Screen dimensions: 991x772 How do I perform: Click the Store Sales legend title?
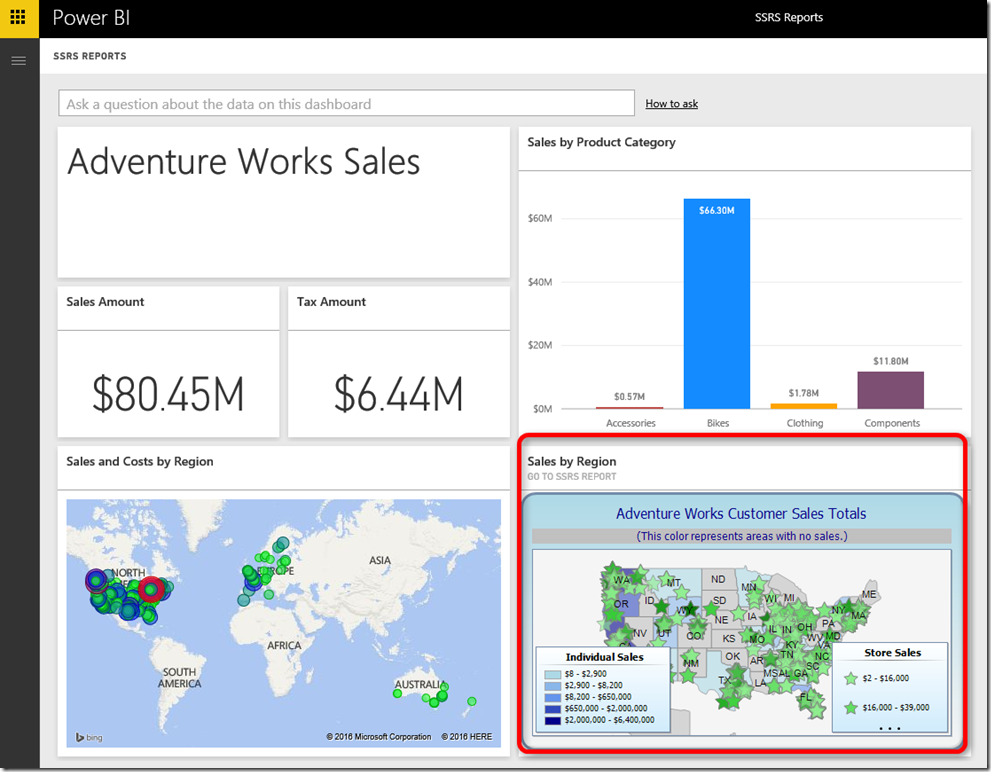click(892, 653)
